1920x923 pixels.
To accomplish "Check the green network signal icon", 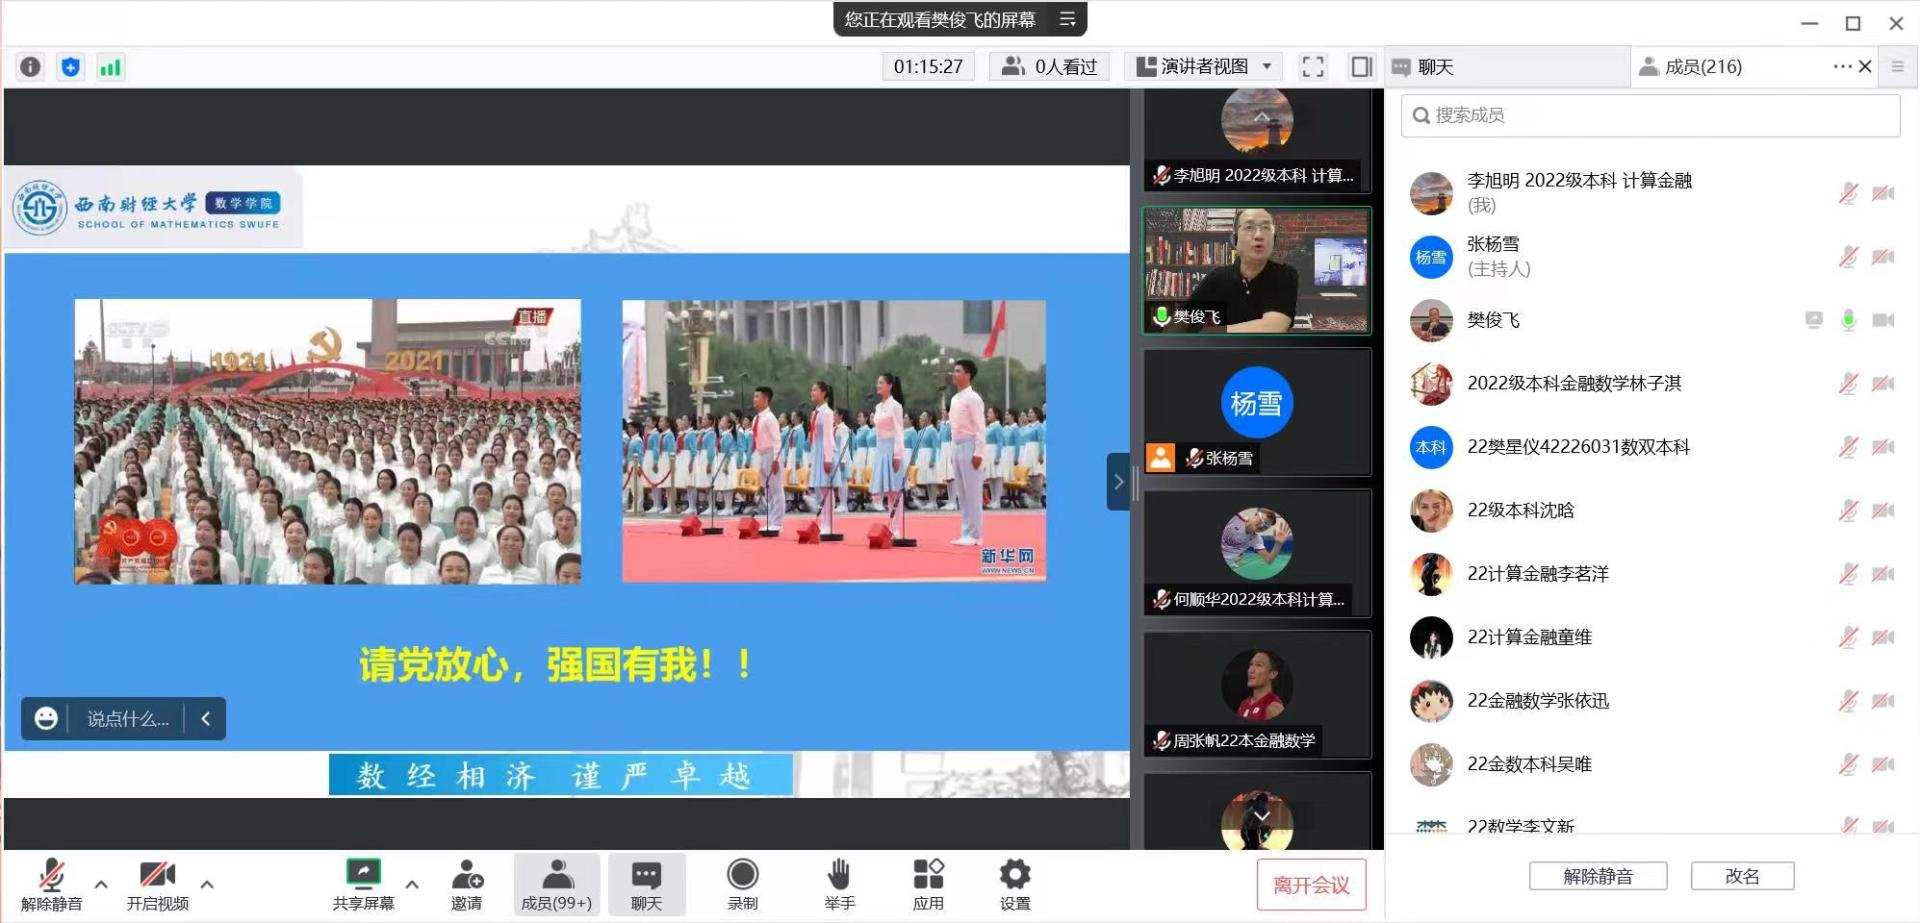I will (x=110, y=67).
